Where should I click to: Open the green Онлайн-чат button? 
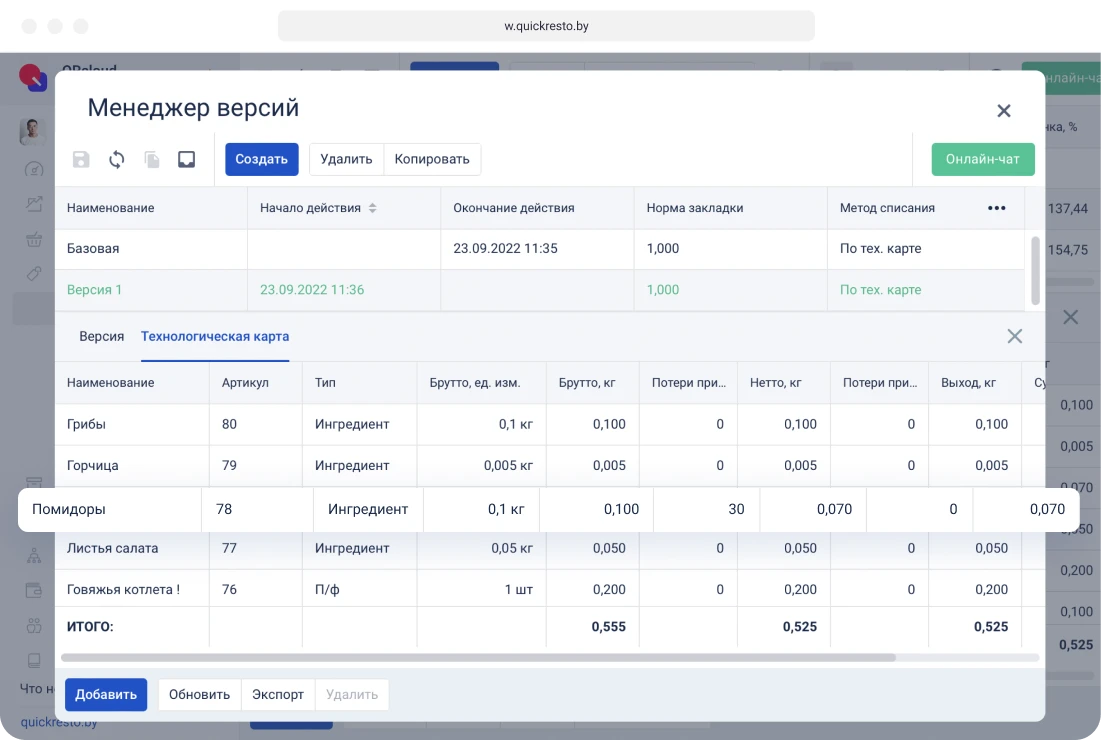[x=982, y=159]
